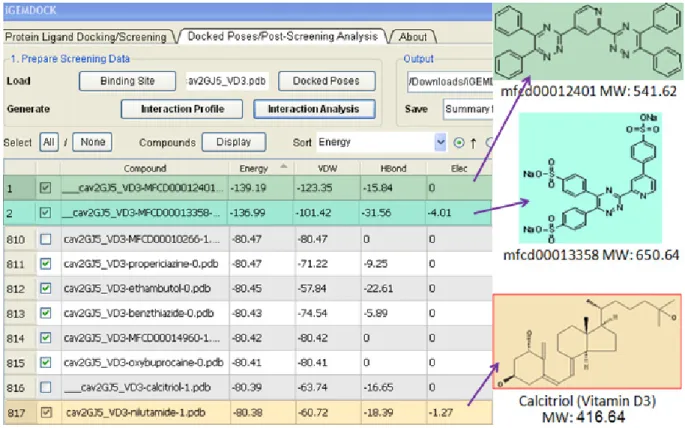Toggle row 814 MFCD00014960 checkbox

click(45, 338)
